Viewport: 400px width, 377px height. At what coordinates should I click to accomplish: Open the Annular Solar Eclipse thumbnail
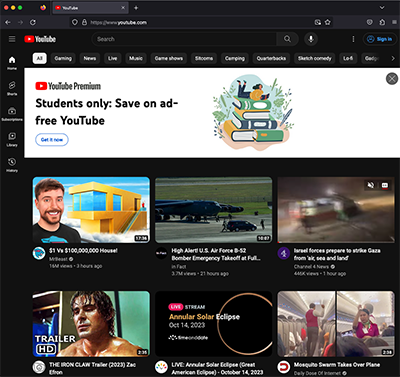click(213, 324)
